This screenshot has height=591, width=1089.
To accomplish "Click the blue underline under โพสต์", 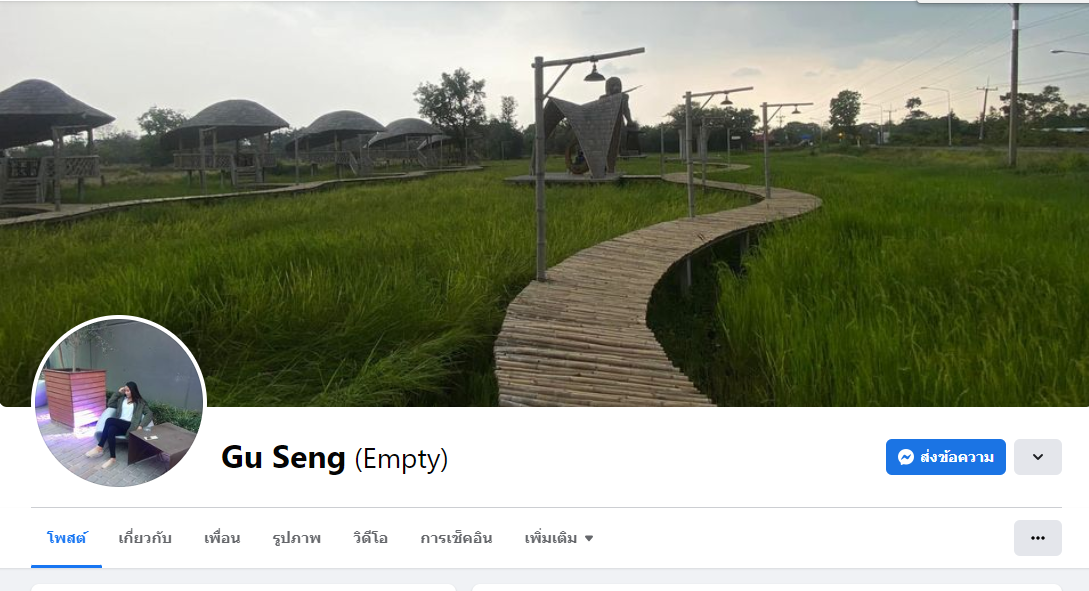I will click(67, 566).
